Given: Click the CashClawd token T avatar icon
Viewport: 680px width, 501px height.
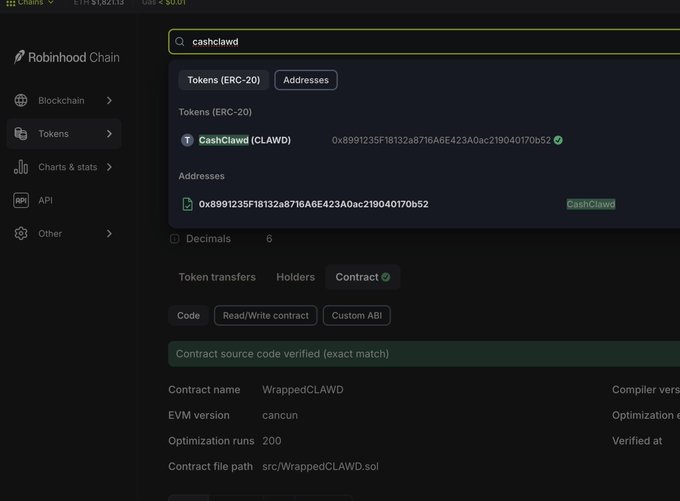Looking at the screenshot, I should pyautogui.click(x=187, y=140).
